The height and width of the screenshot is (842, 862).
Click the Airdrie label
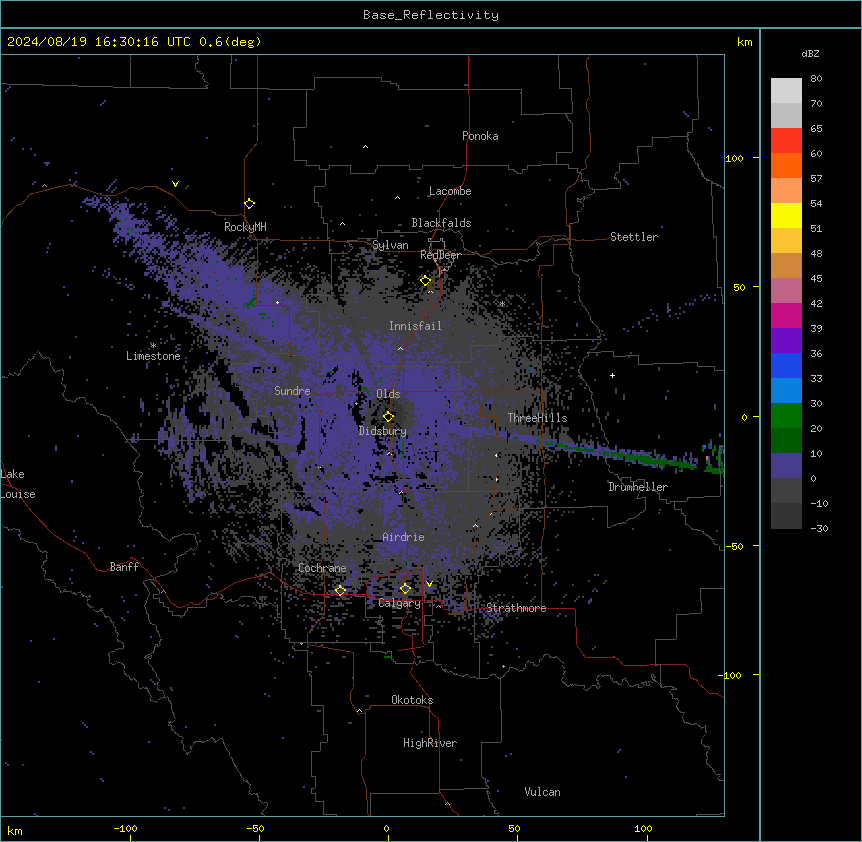pyautogui.click(x=403, y=537)
